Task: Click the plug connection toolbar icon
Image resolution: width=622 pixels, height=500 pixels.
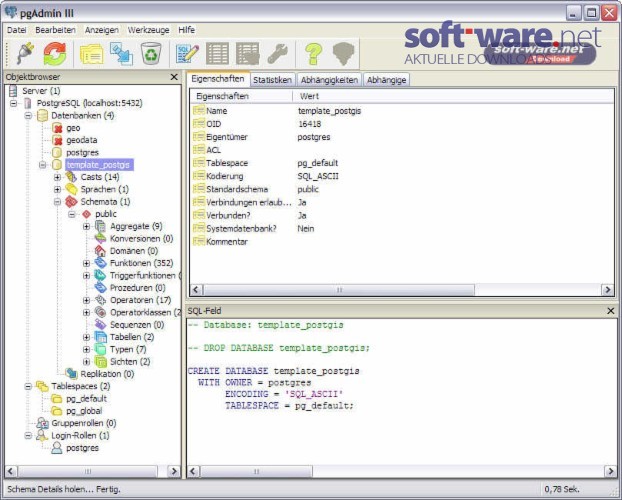Action: (x=25, y=53)
